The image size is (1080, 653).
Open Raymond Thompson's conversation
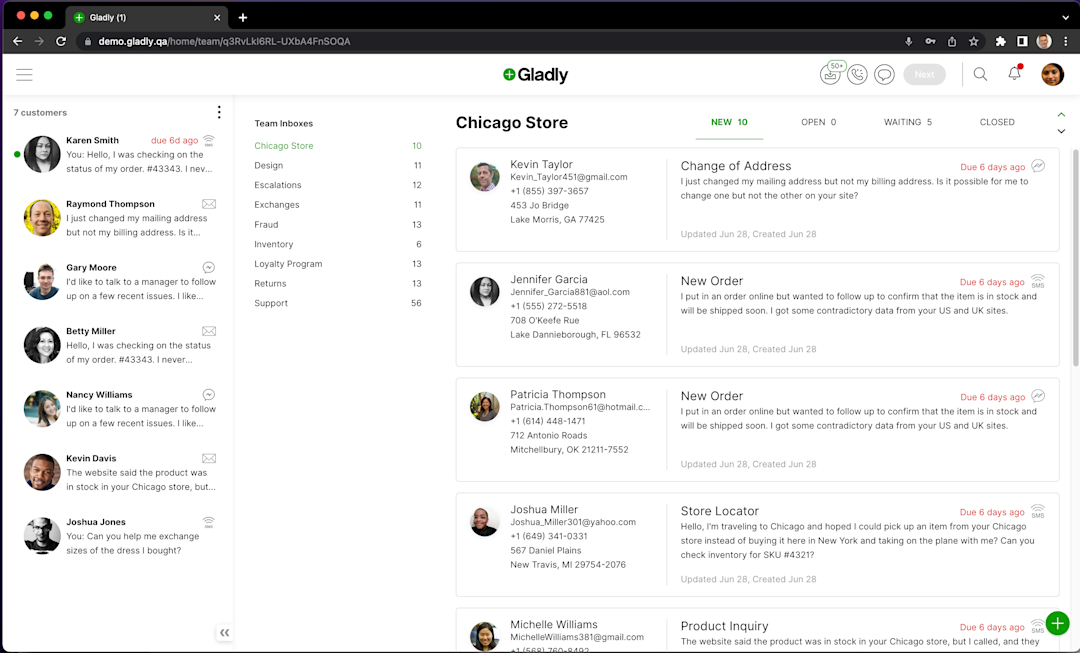tap(118, 218)
